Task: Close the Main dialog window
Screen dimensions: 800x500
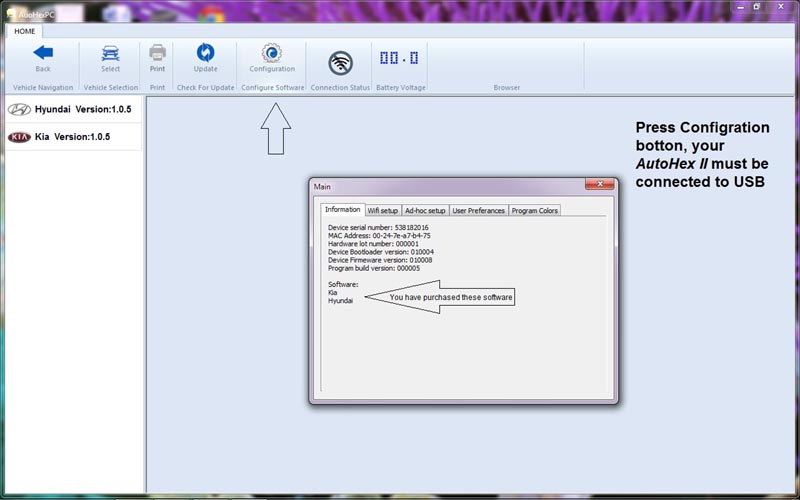Action: pyautogui.click(x=599, y=184)
